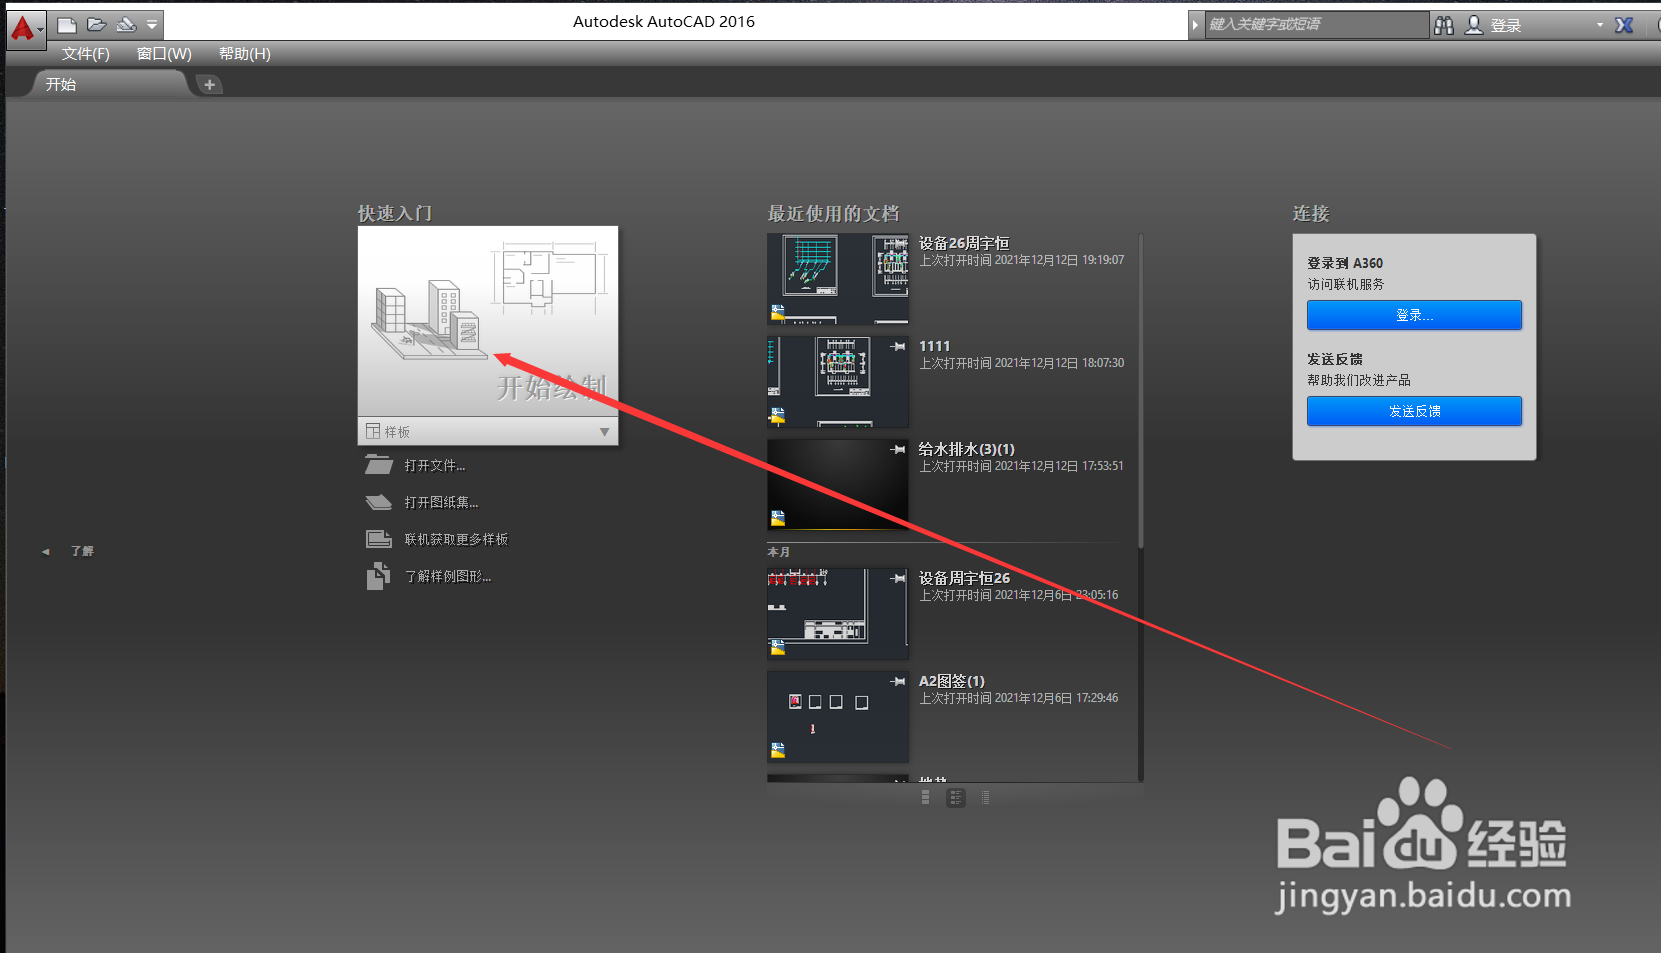Open the AutoCAD application menu logo
1661x953 pixels.
(x=24, y=28)
